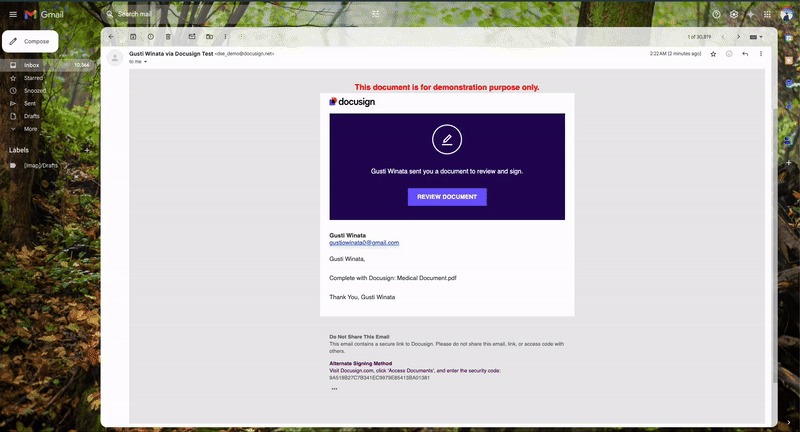Screen dimensions: 800x432
Task: Archive this email
Action: [x=133, y=37]
